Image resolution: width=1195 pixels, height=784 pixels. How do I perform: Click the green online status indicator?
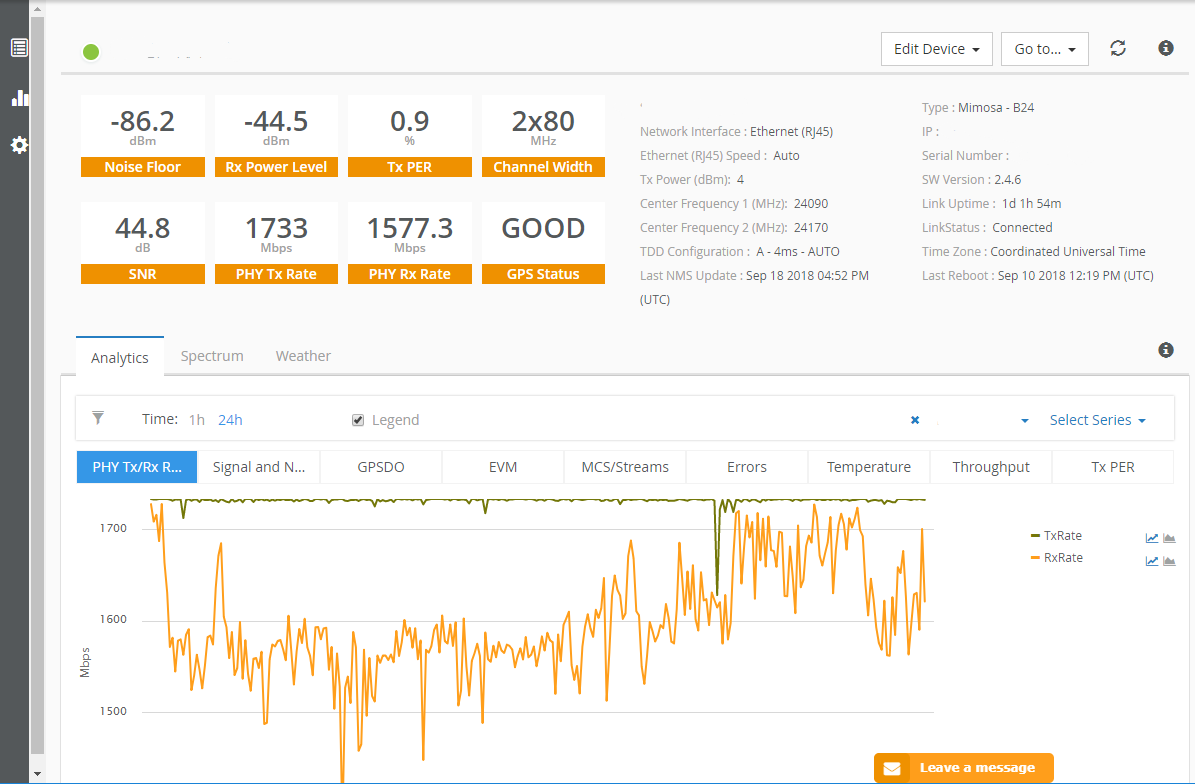[x=91, y=53]
